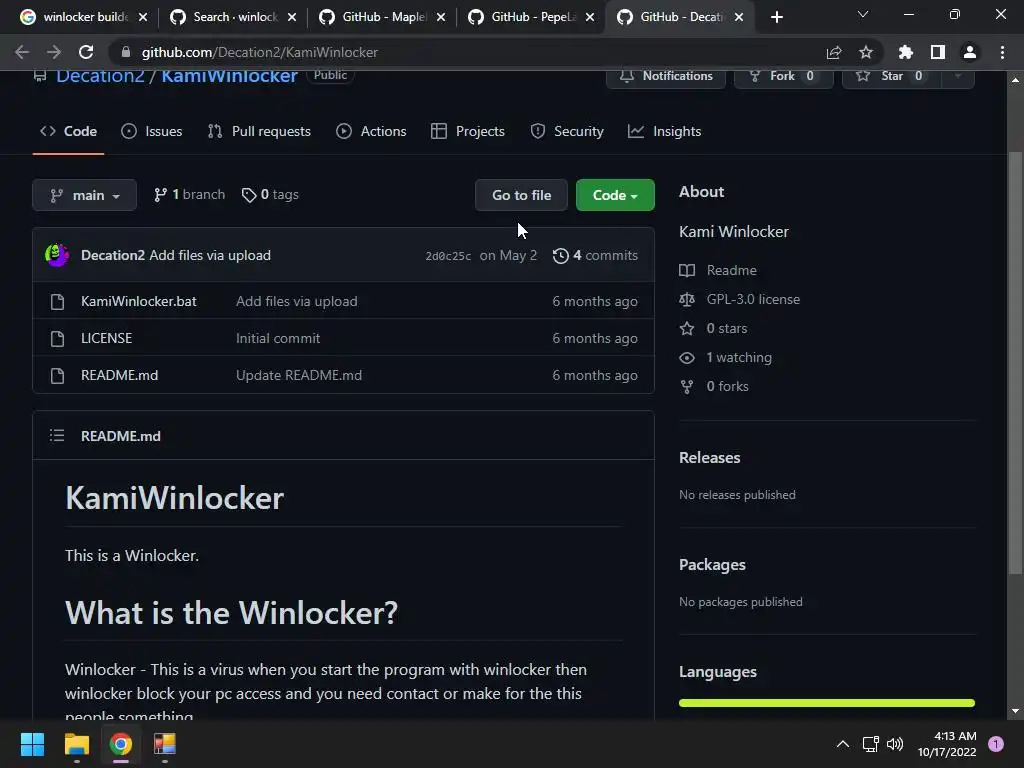Open a new browser tab

pyautogui.click(x=776, y=17)
